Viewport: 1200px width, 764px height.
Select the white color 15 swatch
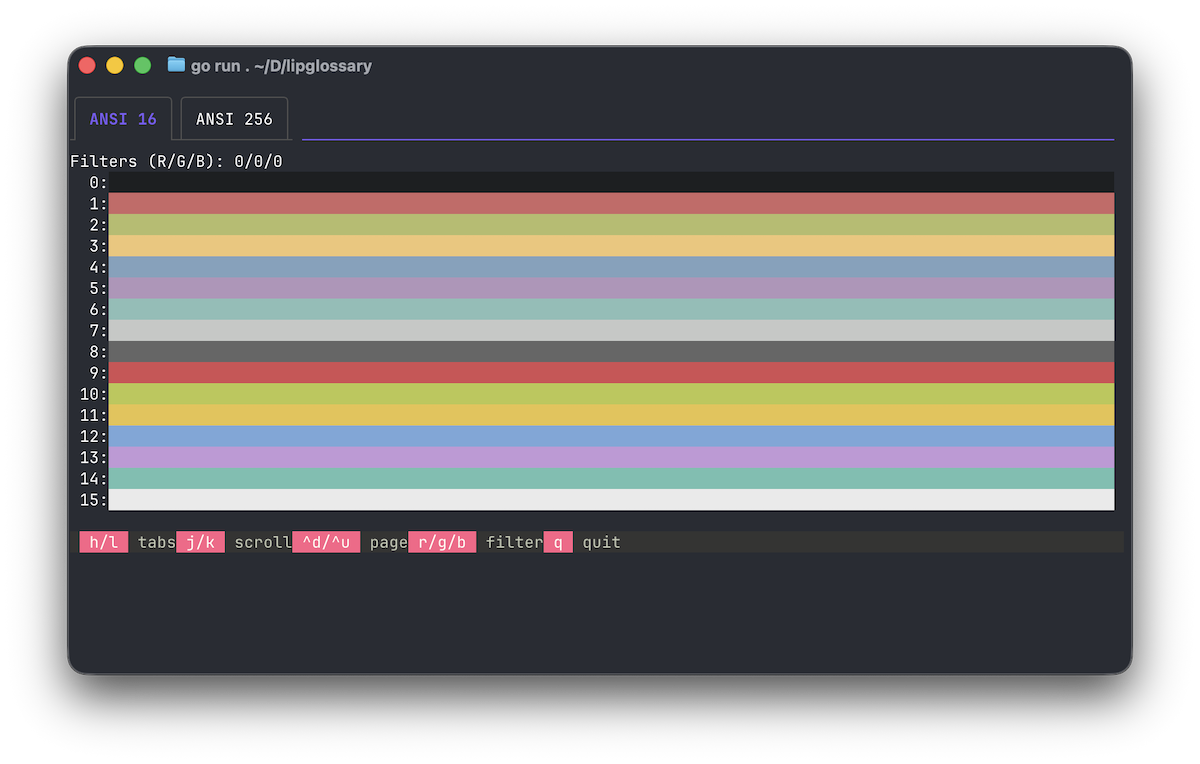[x=610, y=500]
